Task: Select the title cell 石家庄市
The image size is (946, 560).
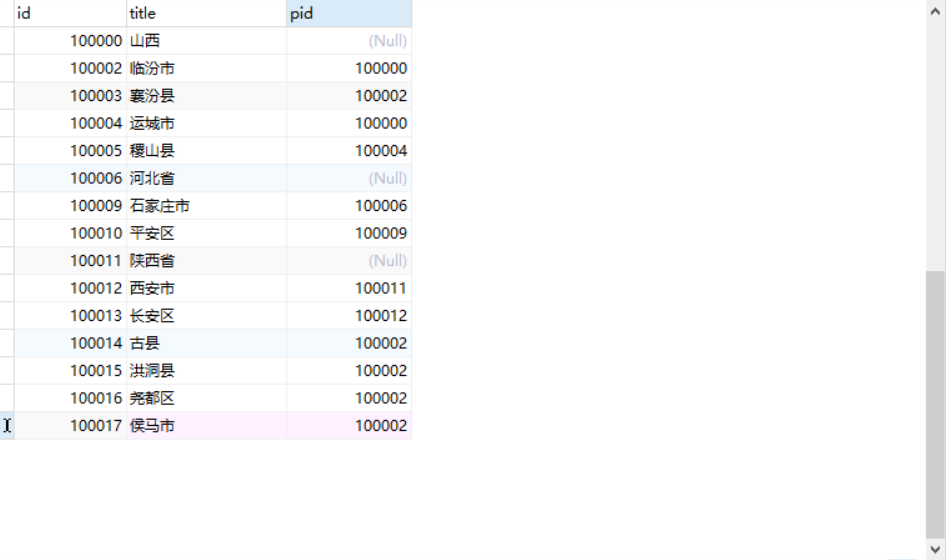Action: pyautogui.click(x=206, y=206)
